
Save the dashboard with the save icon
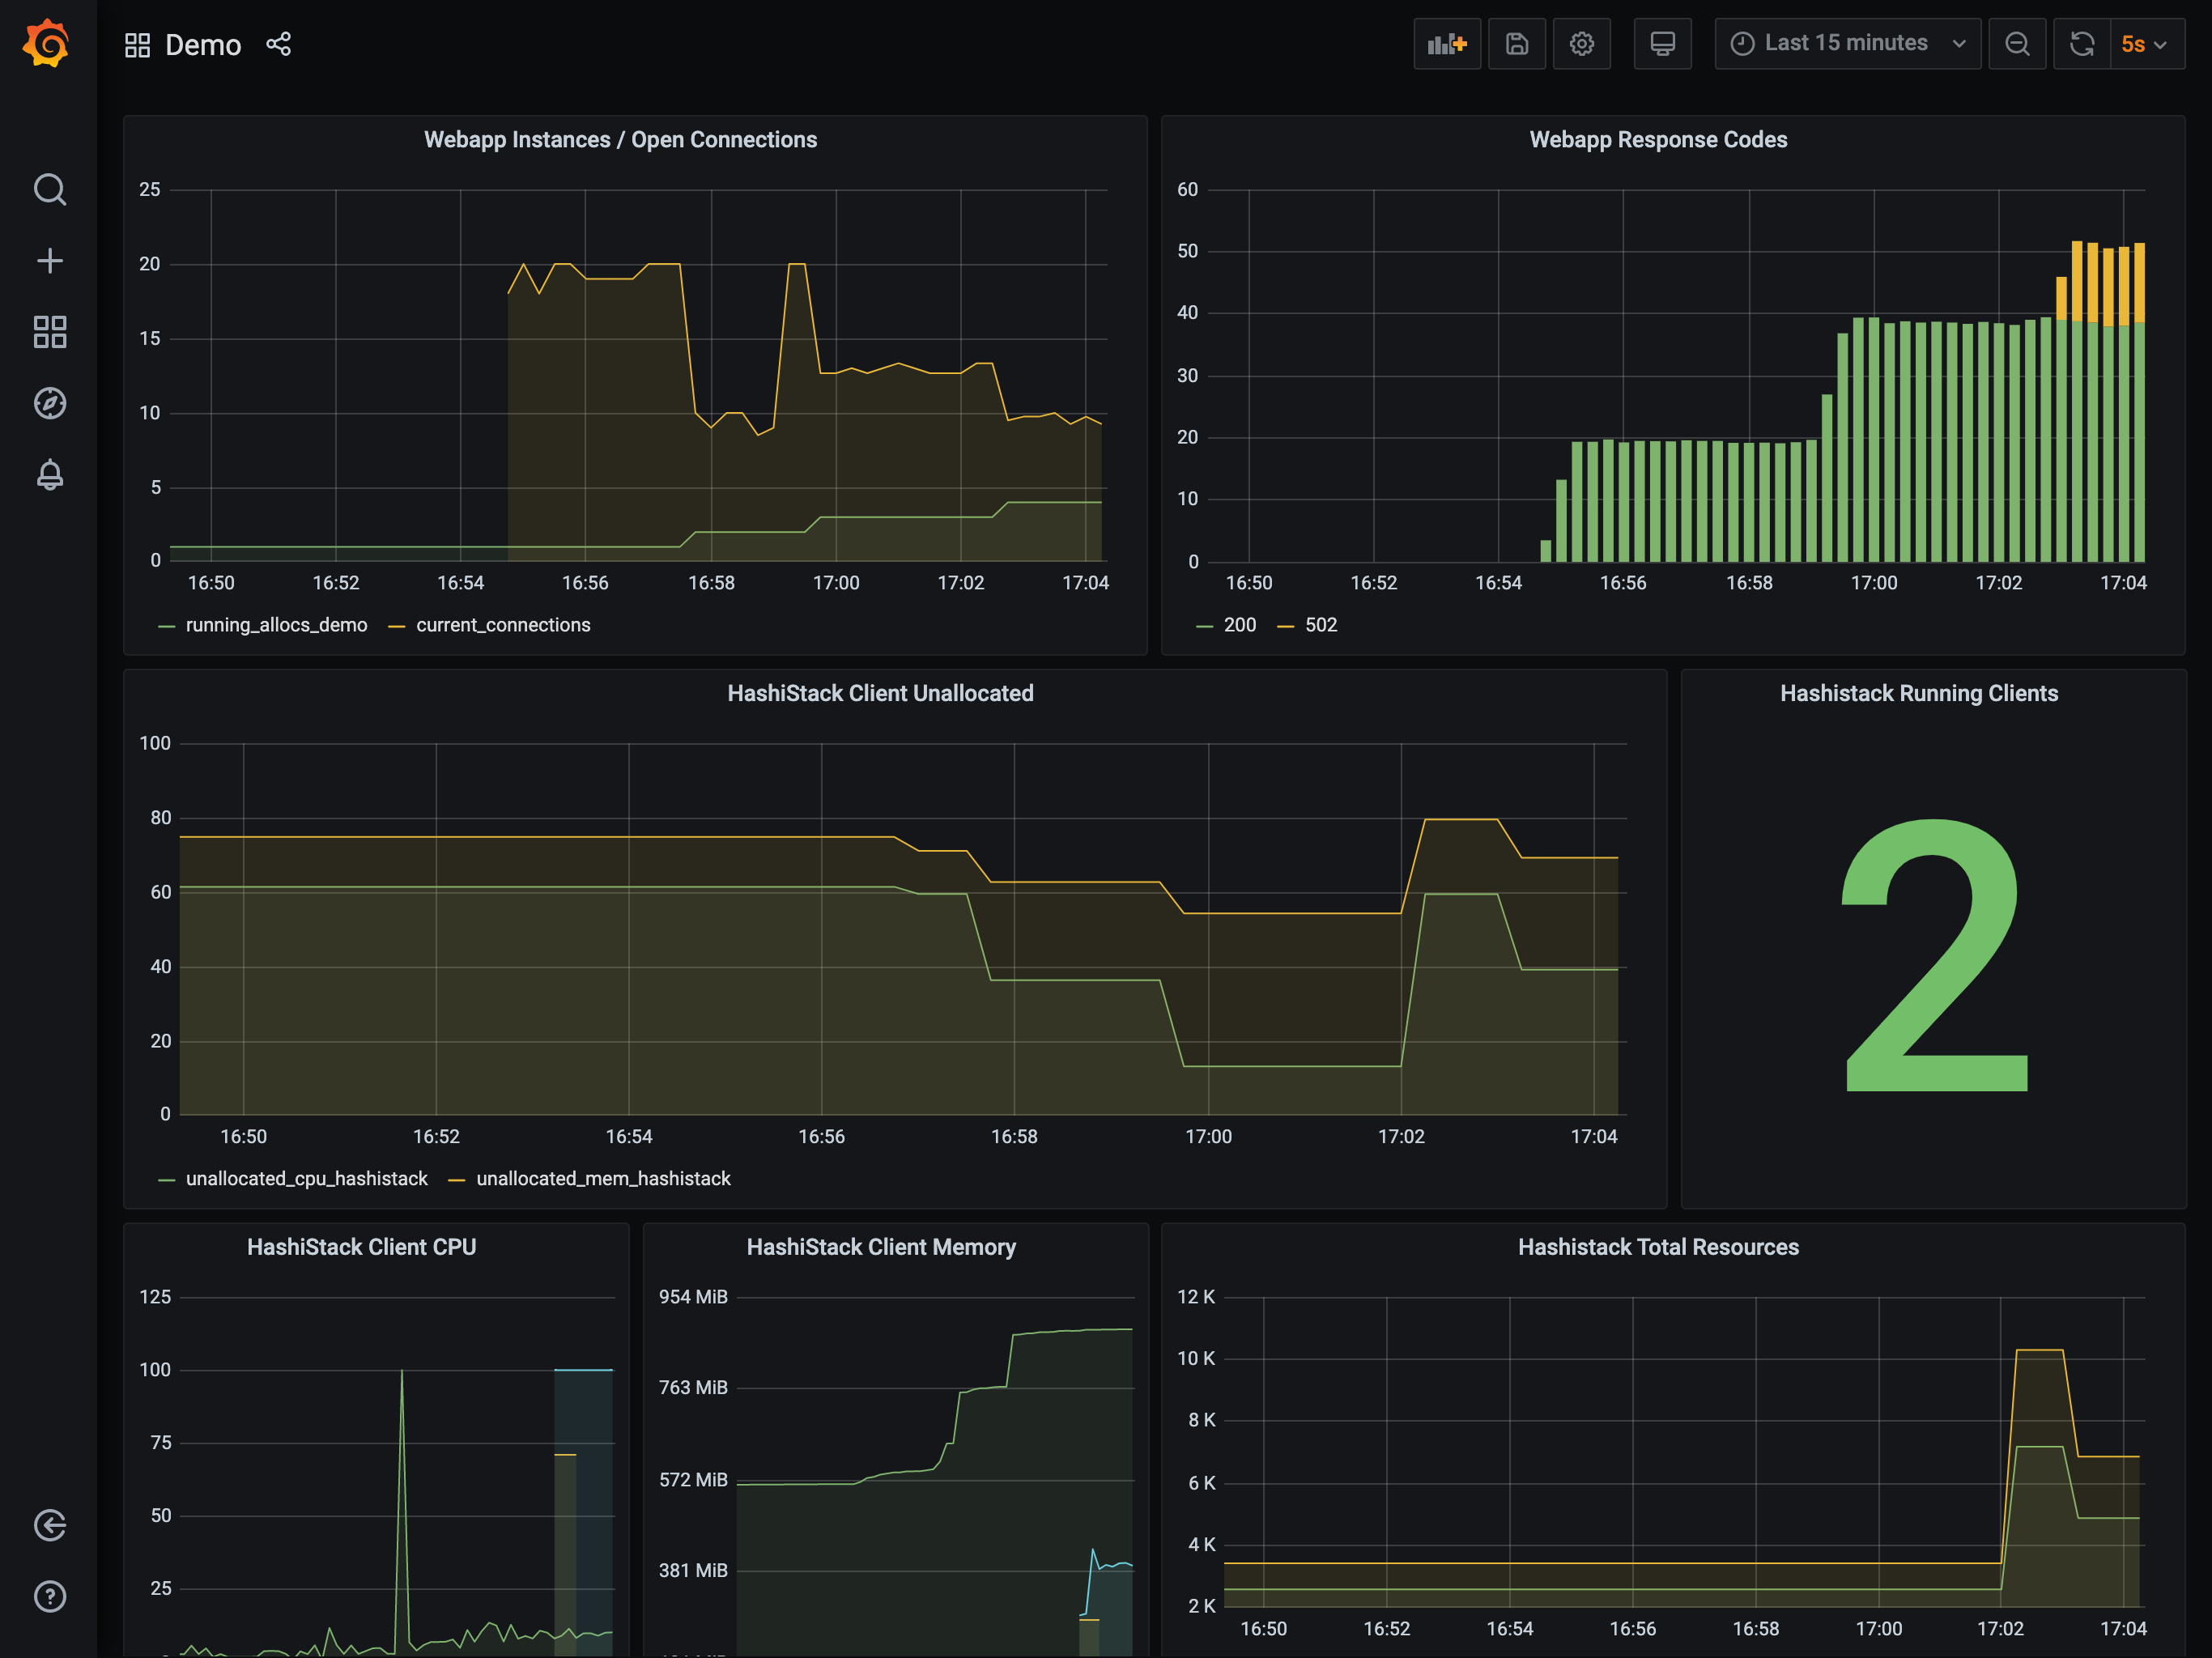coord(1517,44)
